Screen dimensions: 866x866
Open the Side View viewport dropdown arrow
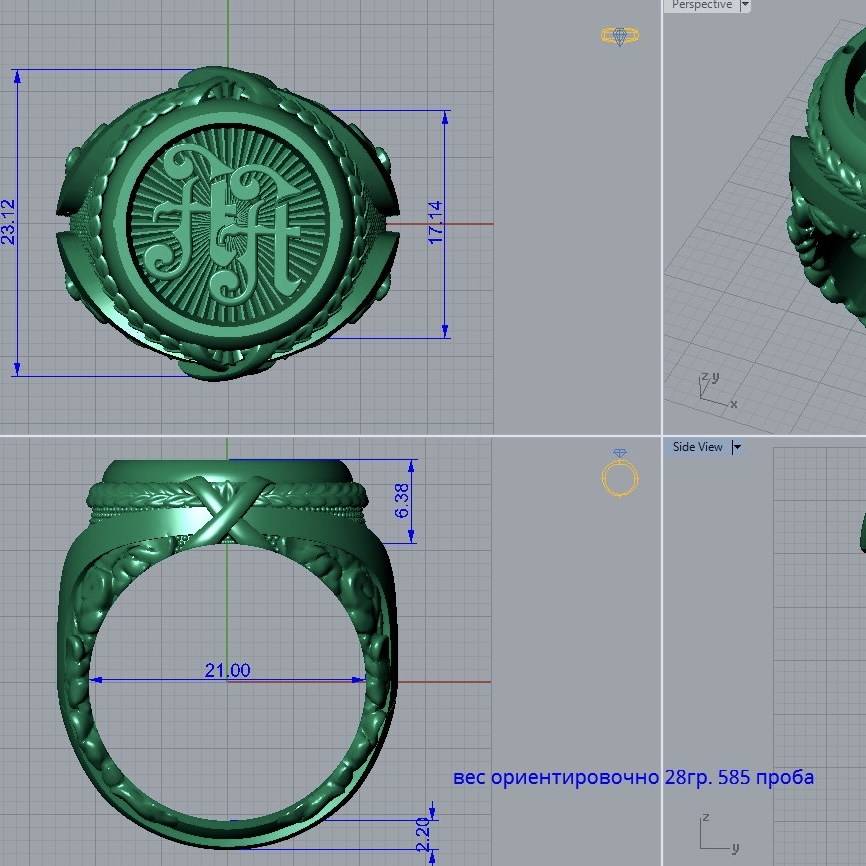coord(737,447)
